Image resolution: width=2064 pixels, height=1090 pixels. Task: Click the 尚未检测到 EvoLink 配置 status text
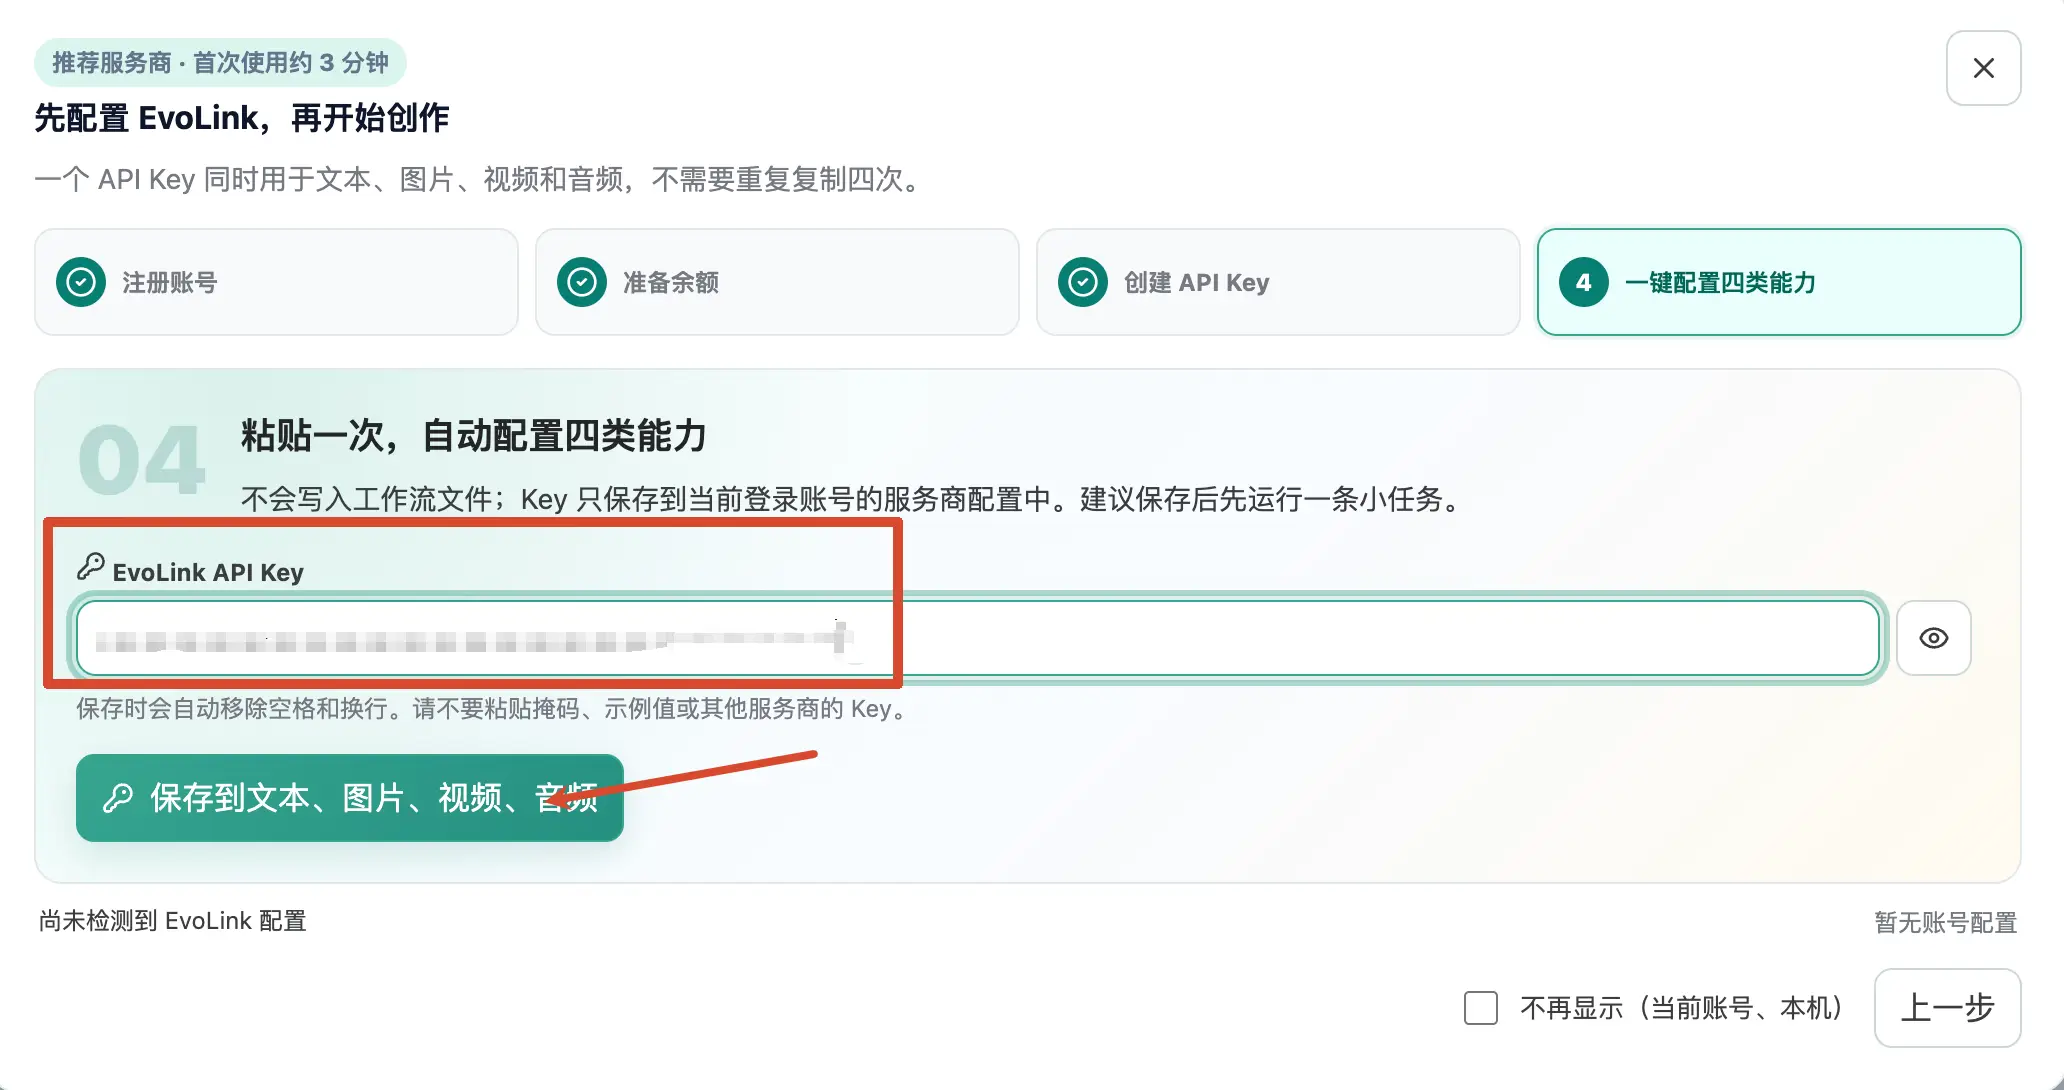coord(173,921)
